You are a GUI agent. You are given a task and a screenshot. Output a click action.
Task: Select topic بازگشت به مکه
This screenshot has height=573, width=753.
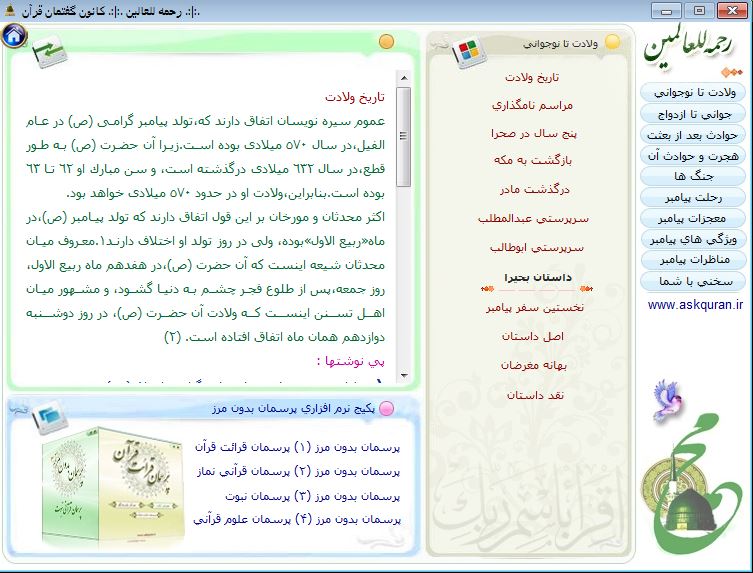533,160
